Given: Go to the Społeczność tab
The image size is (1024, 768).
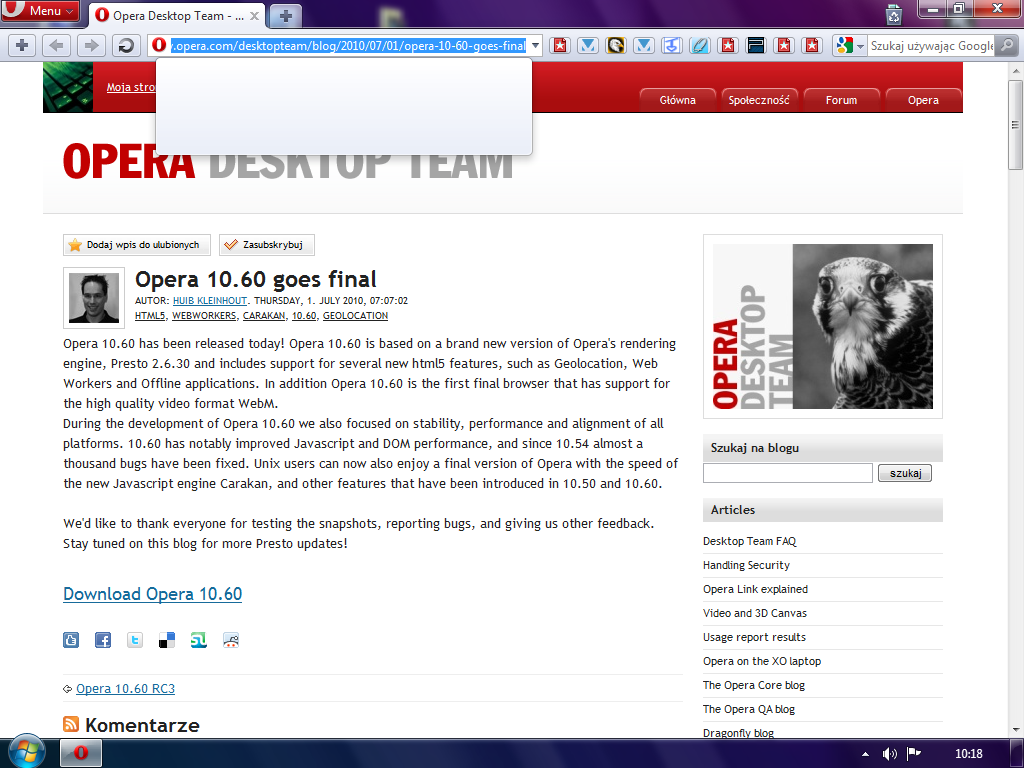Looking at the screenshot, I should [x=759, y=100].
